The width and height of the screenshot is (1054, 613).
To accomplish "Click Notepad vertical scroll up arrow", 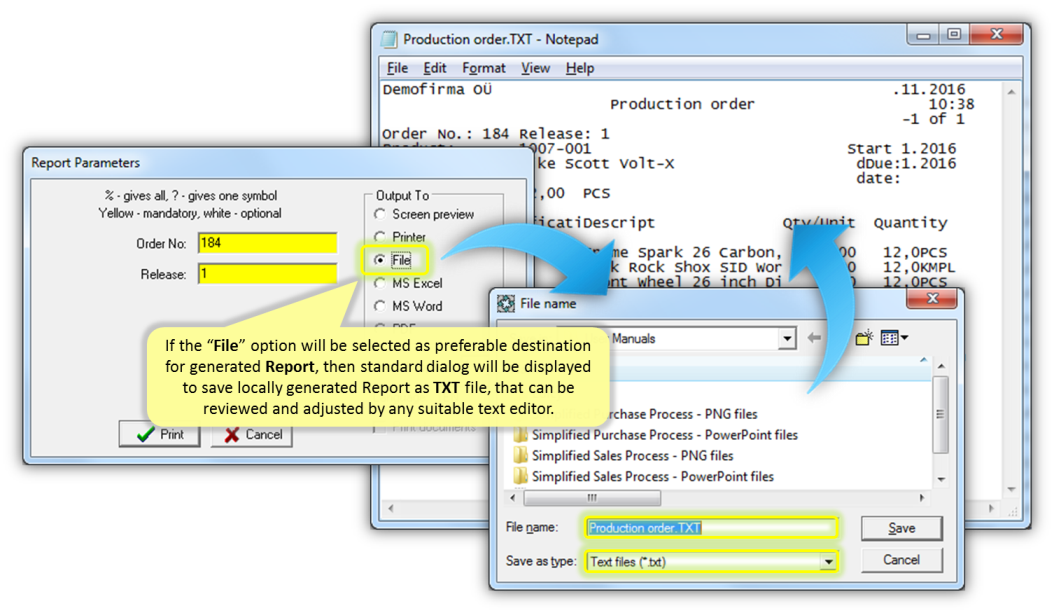I will (1011, 91).
